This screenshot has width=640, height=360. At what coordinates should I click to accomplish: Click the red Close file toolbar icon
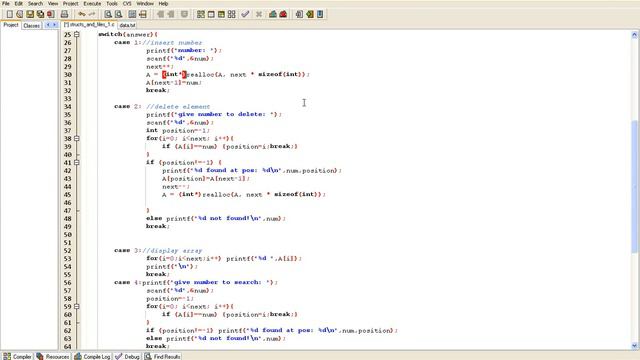click(51, 14)
